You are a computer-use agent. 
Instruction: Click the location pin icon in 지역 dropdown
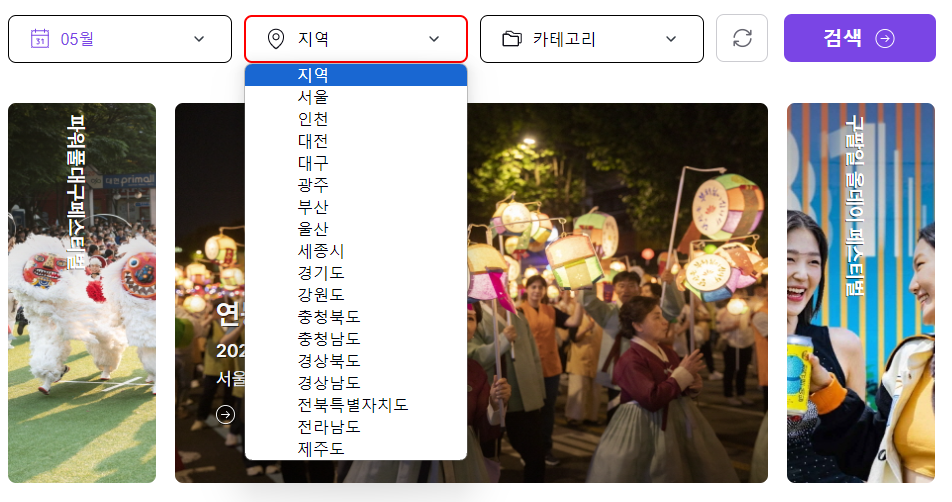pyautogui.click(x=276, y=39)
